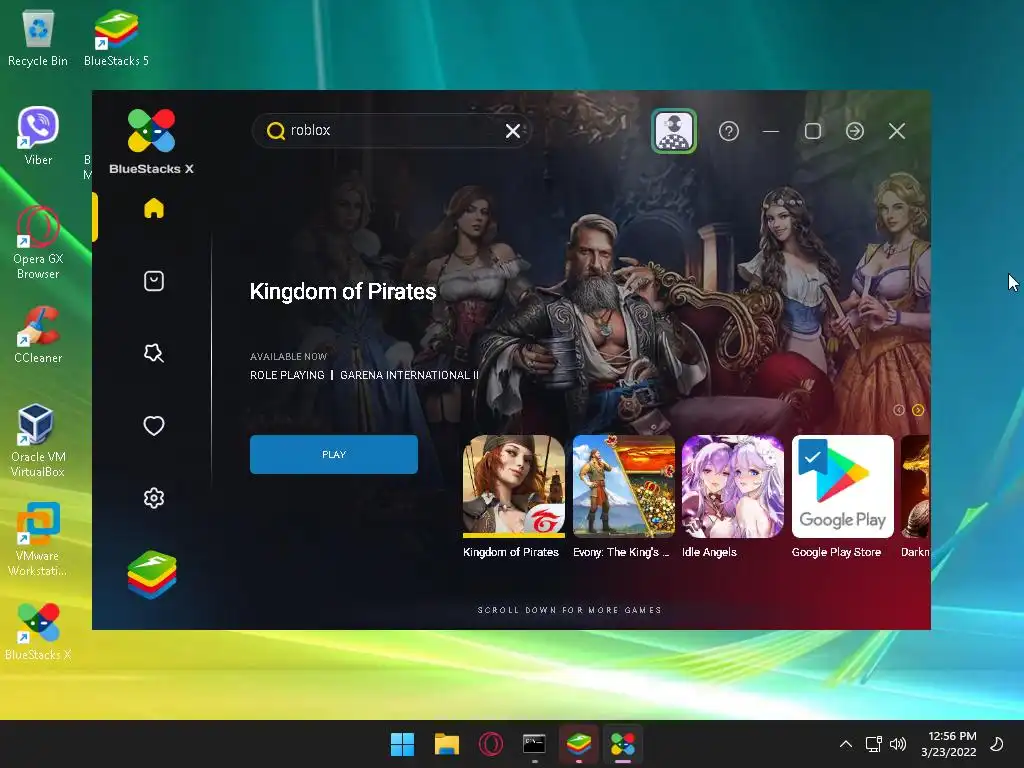Open Favorites heart icon in sidebar
Image resolution: width=1024 pixels, height=768 pixels.
(x=153, y=426)
